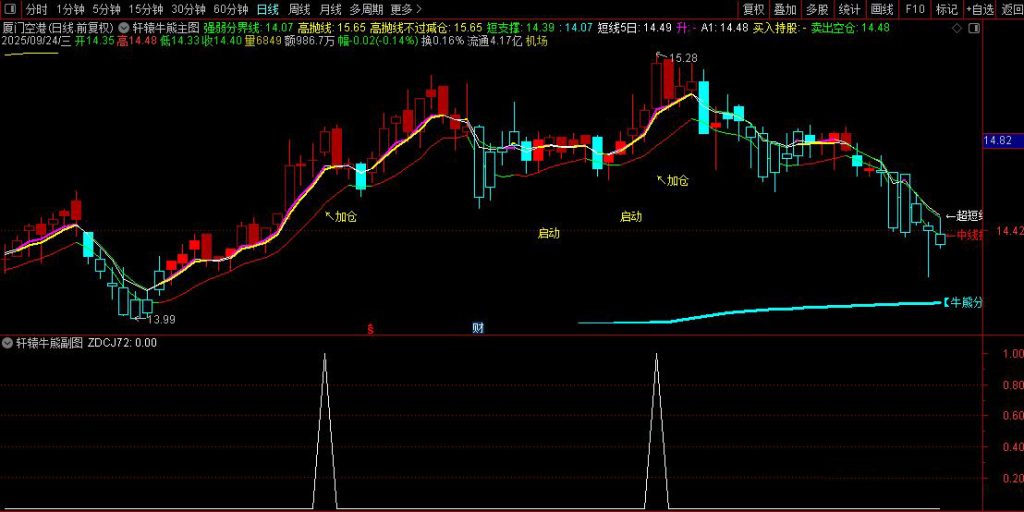
Task: Click the red § marker on the chart
Action: tap(370, 328)
